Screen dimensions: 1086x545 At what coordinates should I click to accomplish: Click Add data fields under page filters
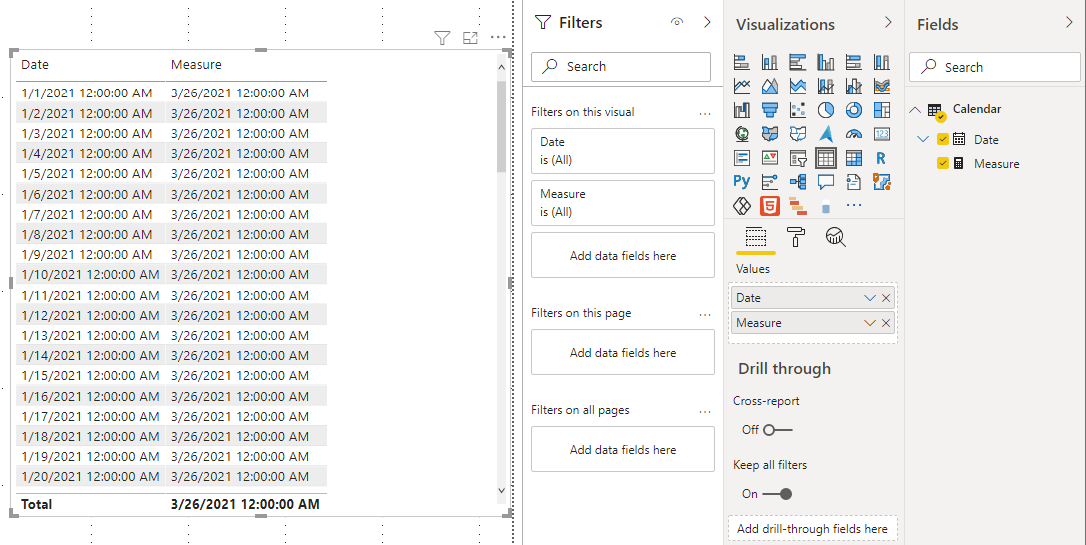pos(623,352)
